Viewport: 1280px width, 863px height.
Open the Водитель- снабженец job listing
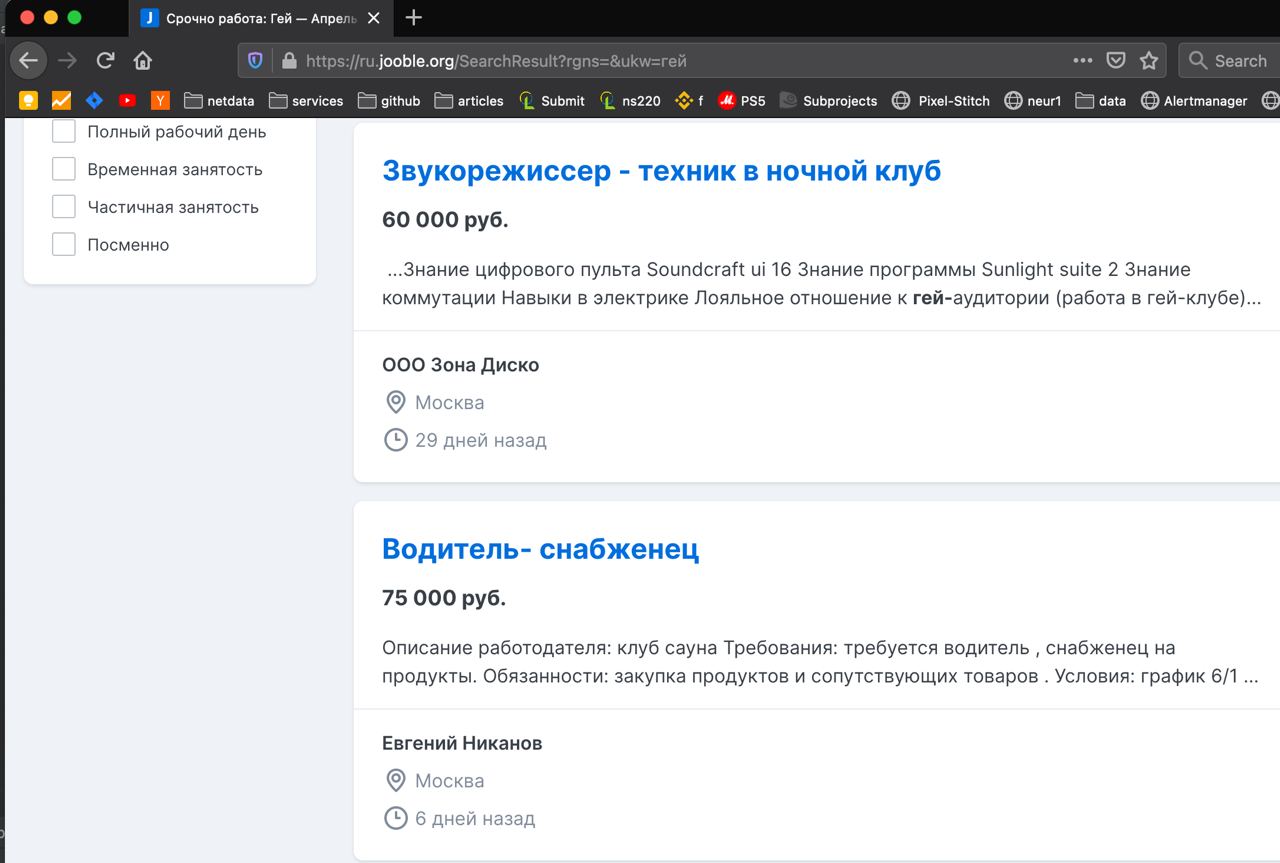540,549
